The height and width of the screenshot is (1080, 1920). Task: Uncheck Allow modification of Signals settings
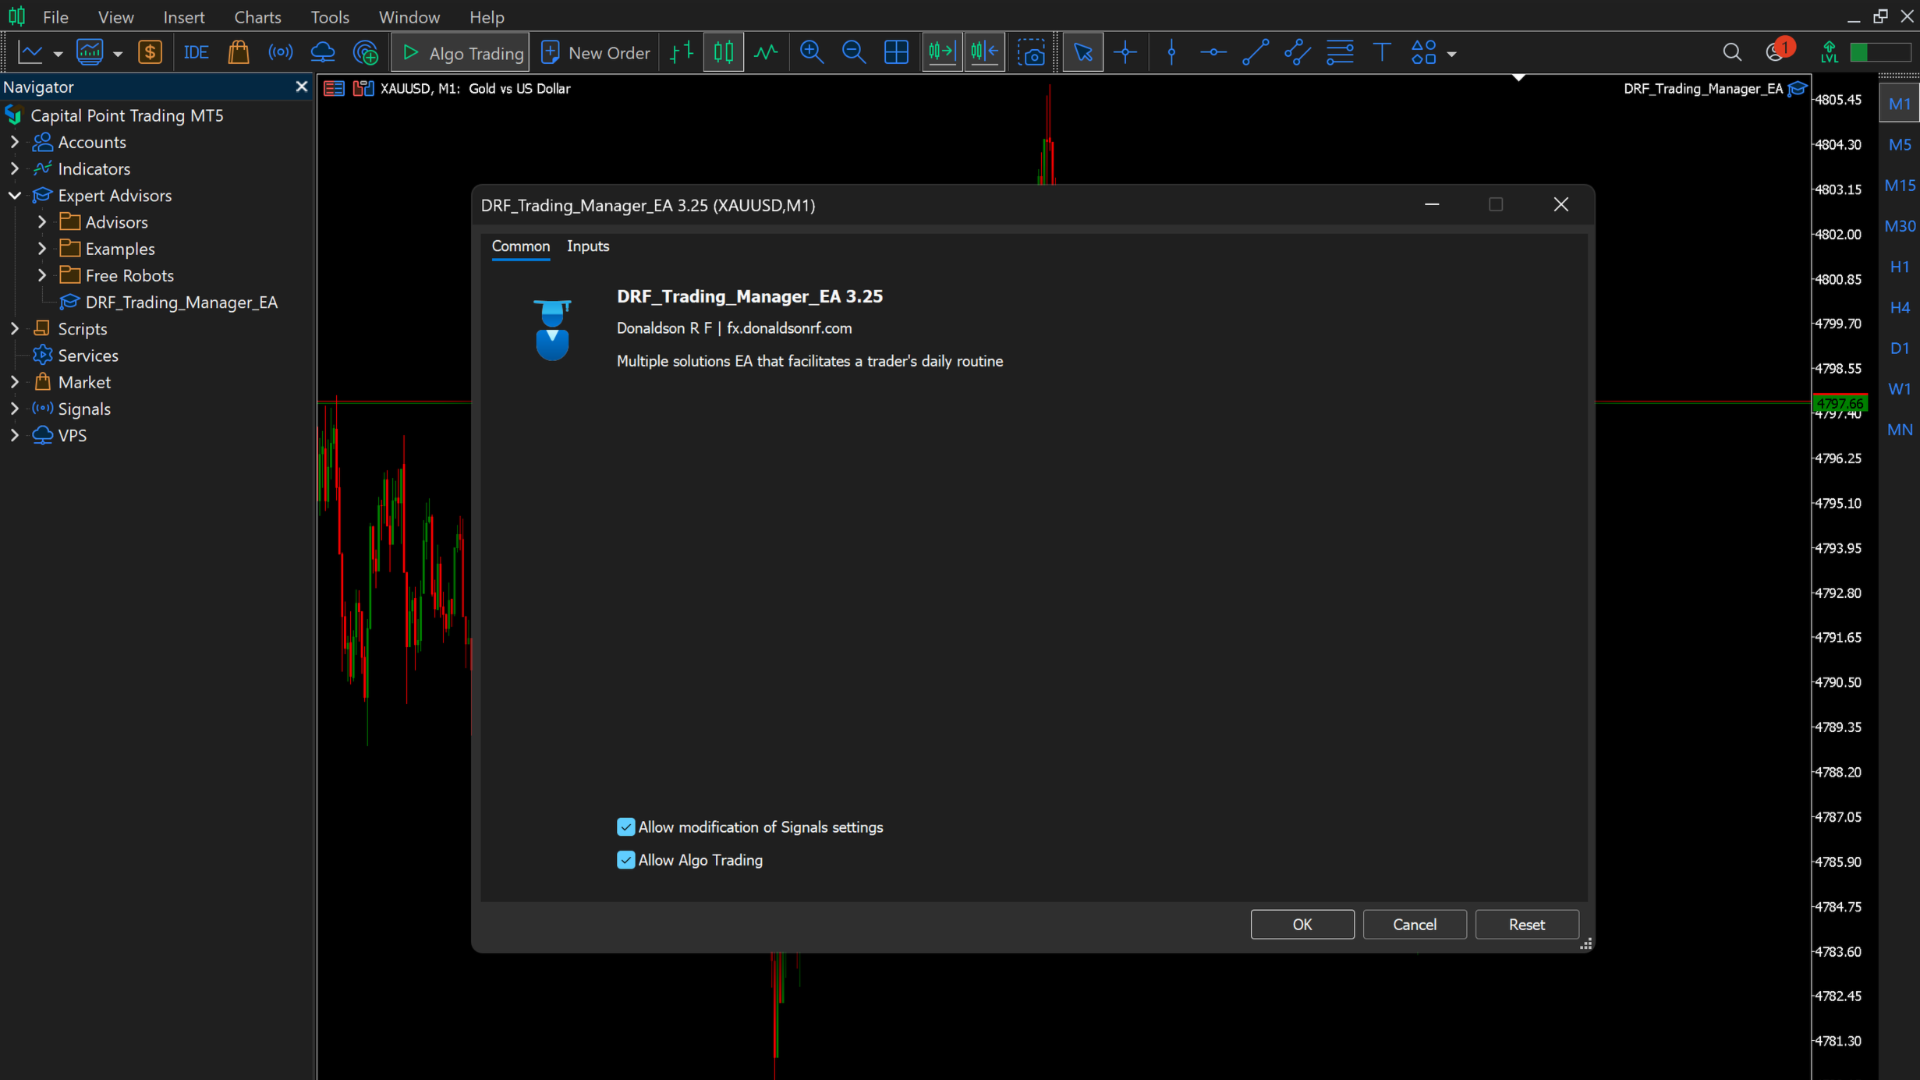[626, 827]
